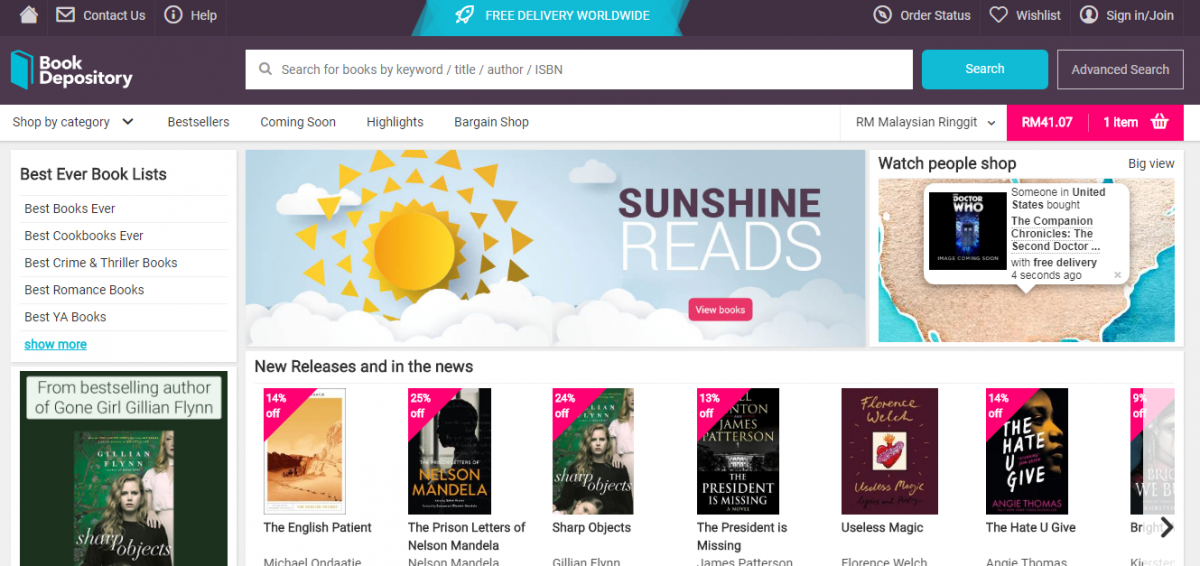1200x566 pixels.
Task: Click the search books input field
Action: tap(579, 70)
